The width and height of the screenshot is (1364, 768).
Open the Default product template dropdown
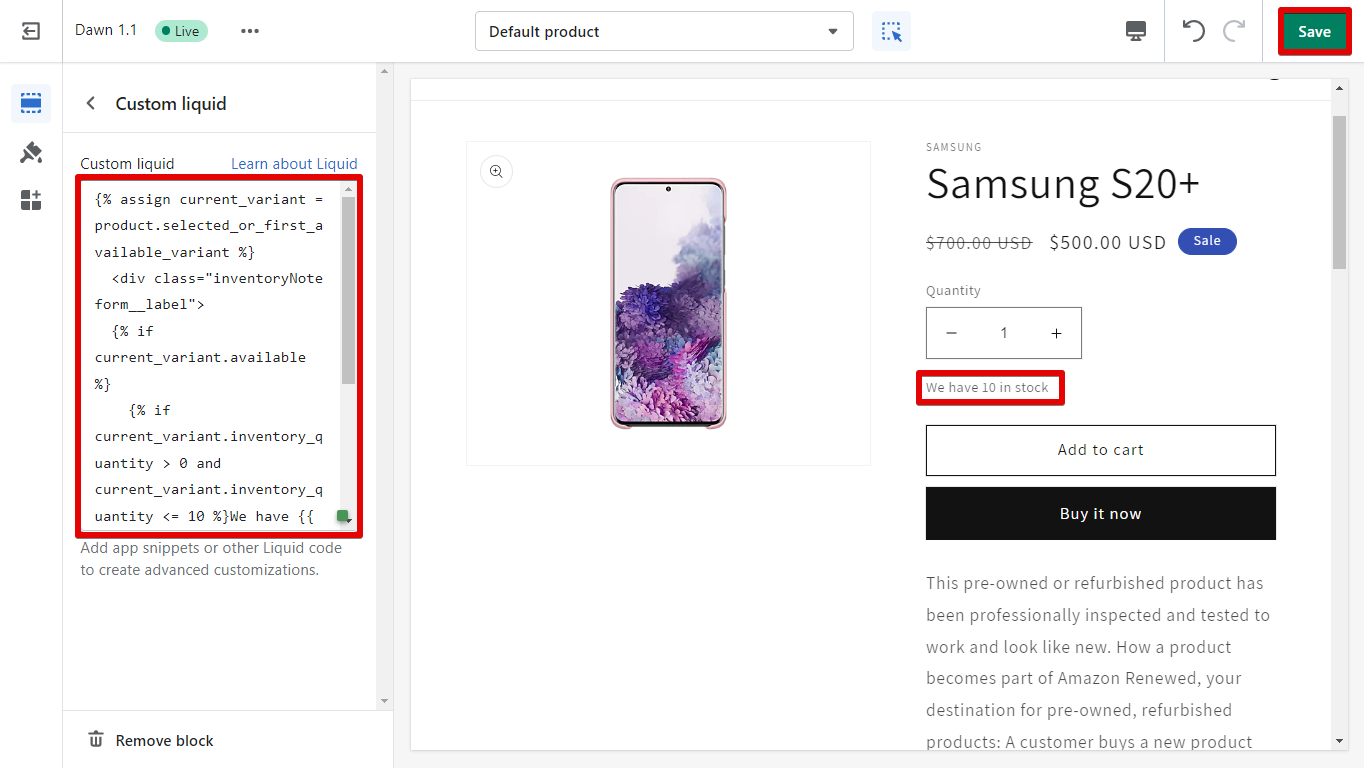point(664,31)
